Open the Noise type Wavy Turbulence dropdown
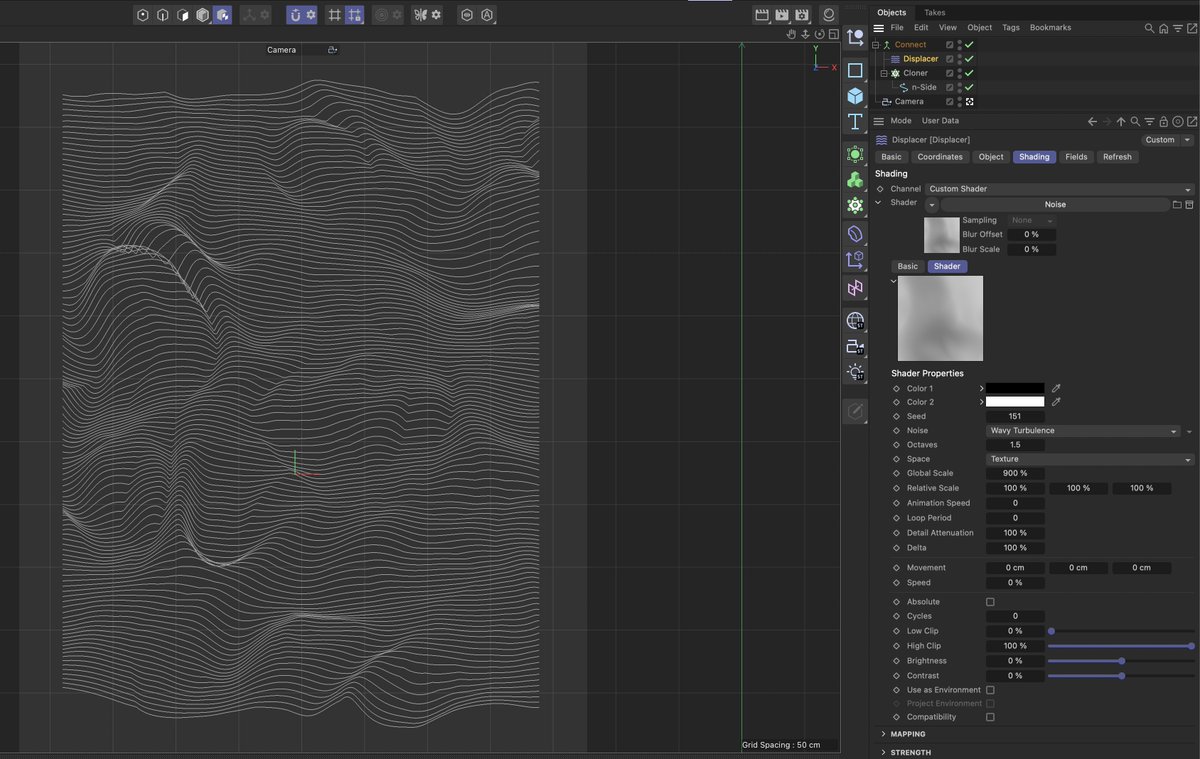This screenshot has width=1200, height=759. [1082, 431]
